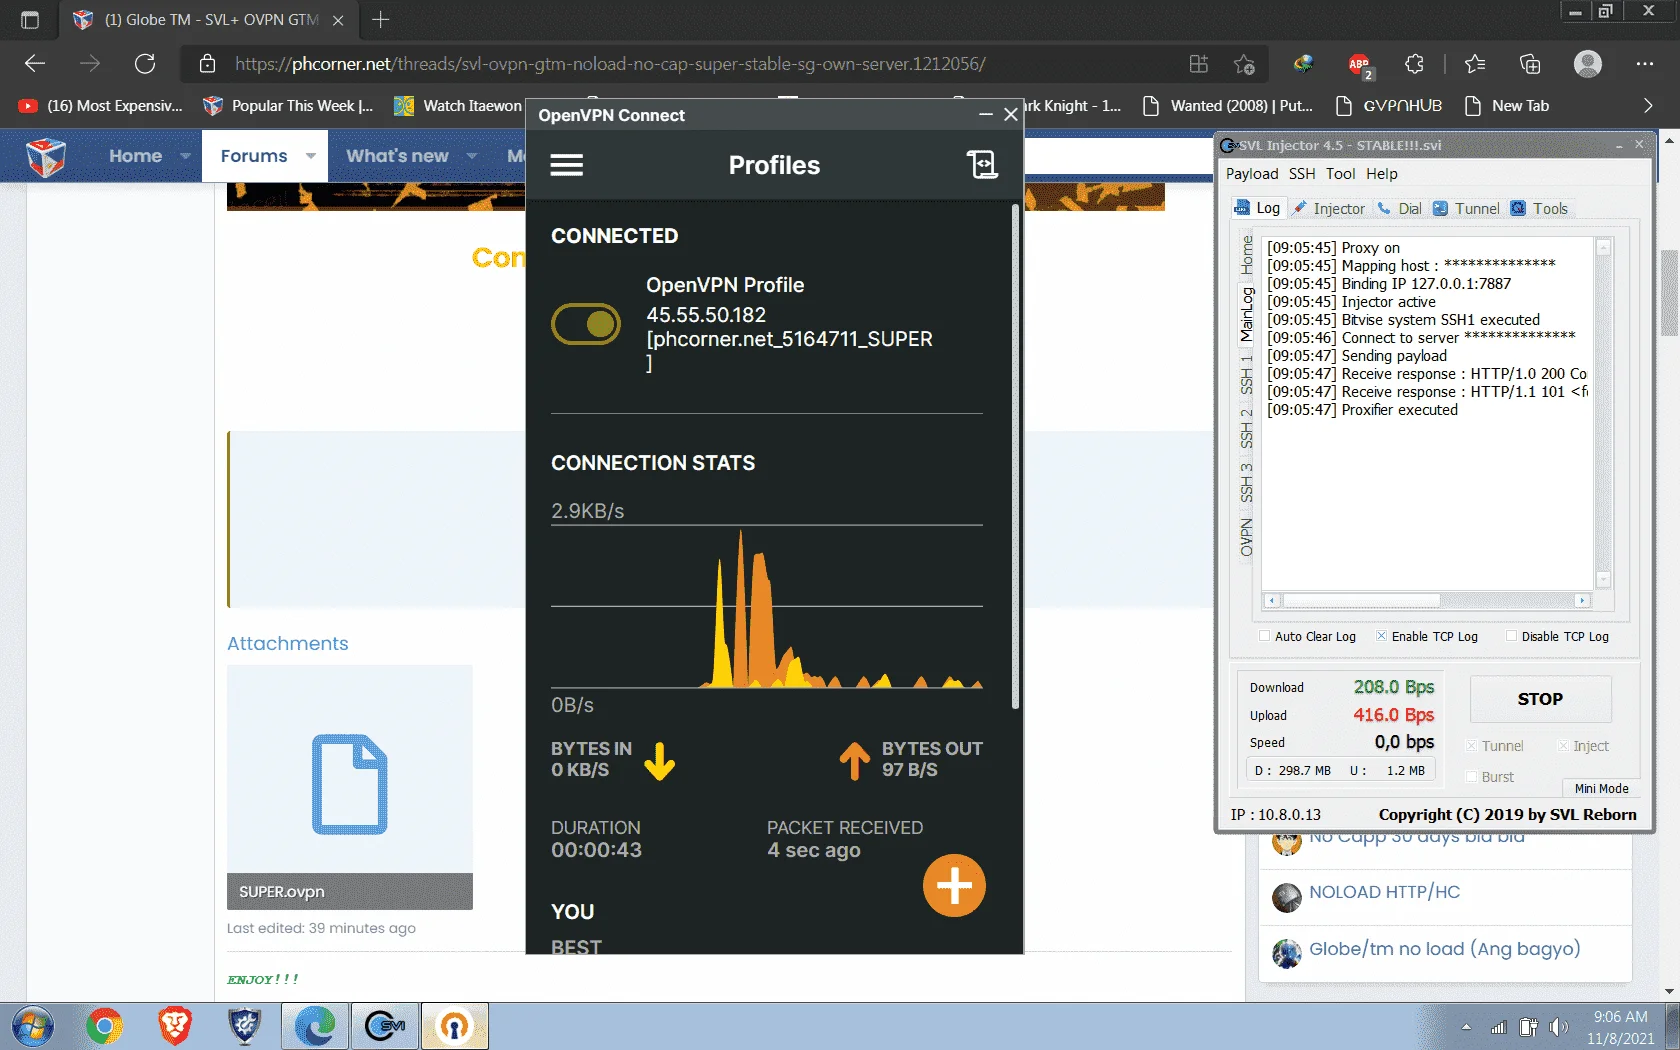Click the log horizontal scrollbar
Screen dimensions: 1680x1050
click(x=1427, y=601)
